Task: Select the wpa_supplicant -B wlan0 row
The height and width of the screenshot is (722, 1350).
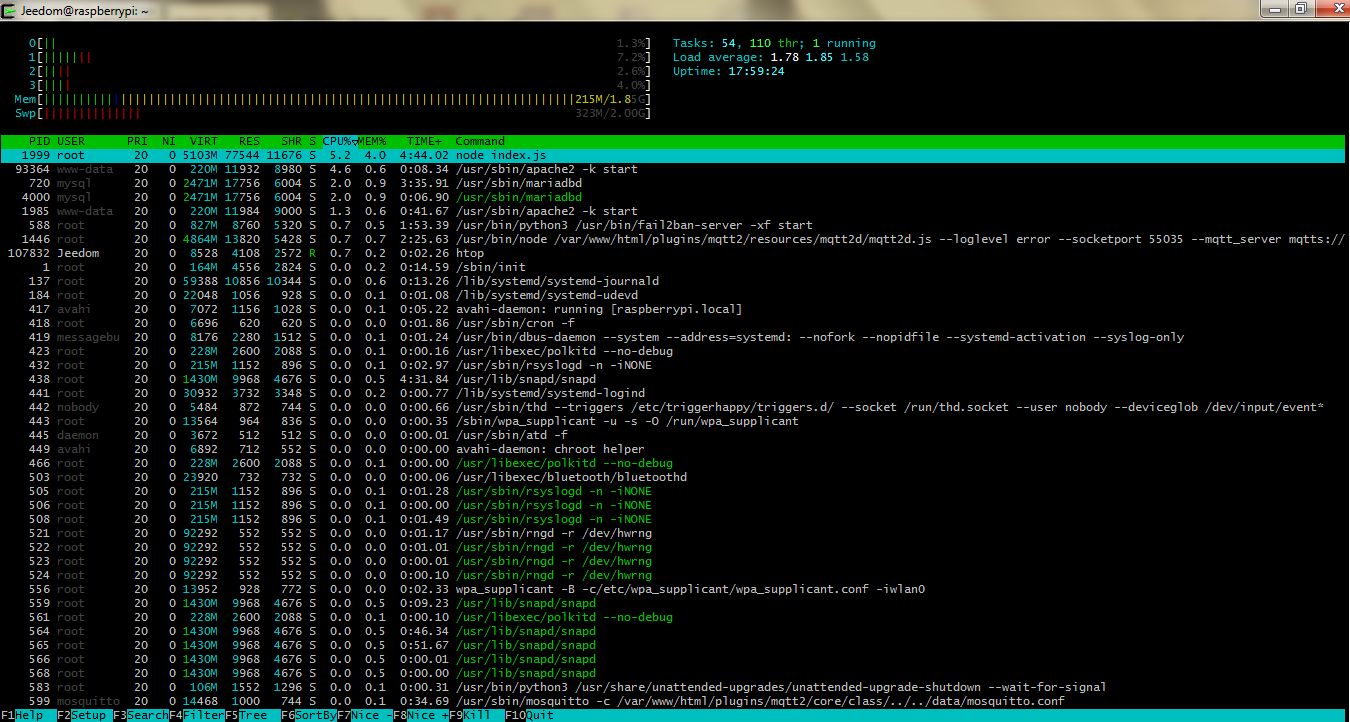Action: coord(673,589)
